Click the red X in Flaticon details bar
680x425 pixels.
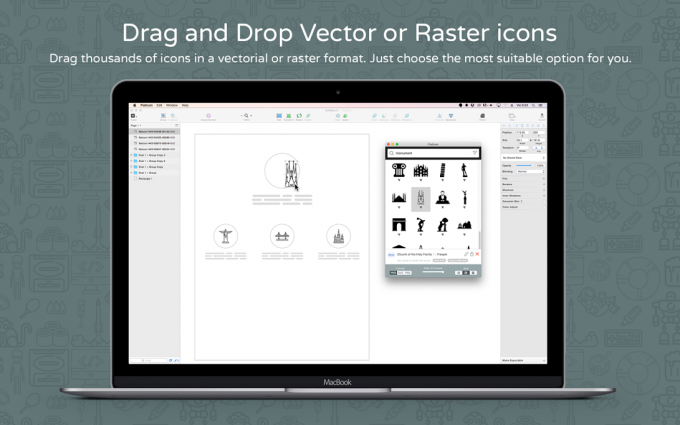click(477, 254)
